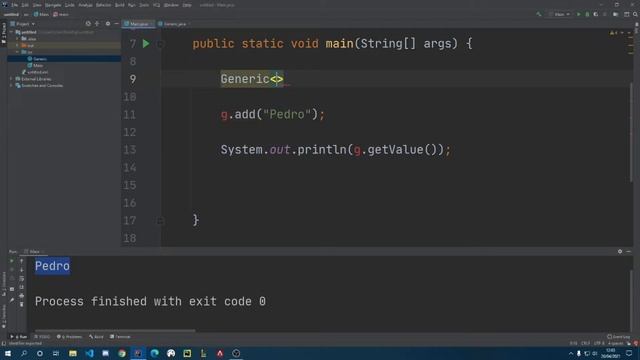
Task: Expand the External Libraries node
Action: [x=11, y=79]
